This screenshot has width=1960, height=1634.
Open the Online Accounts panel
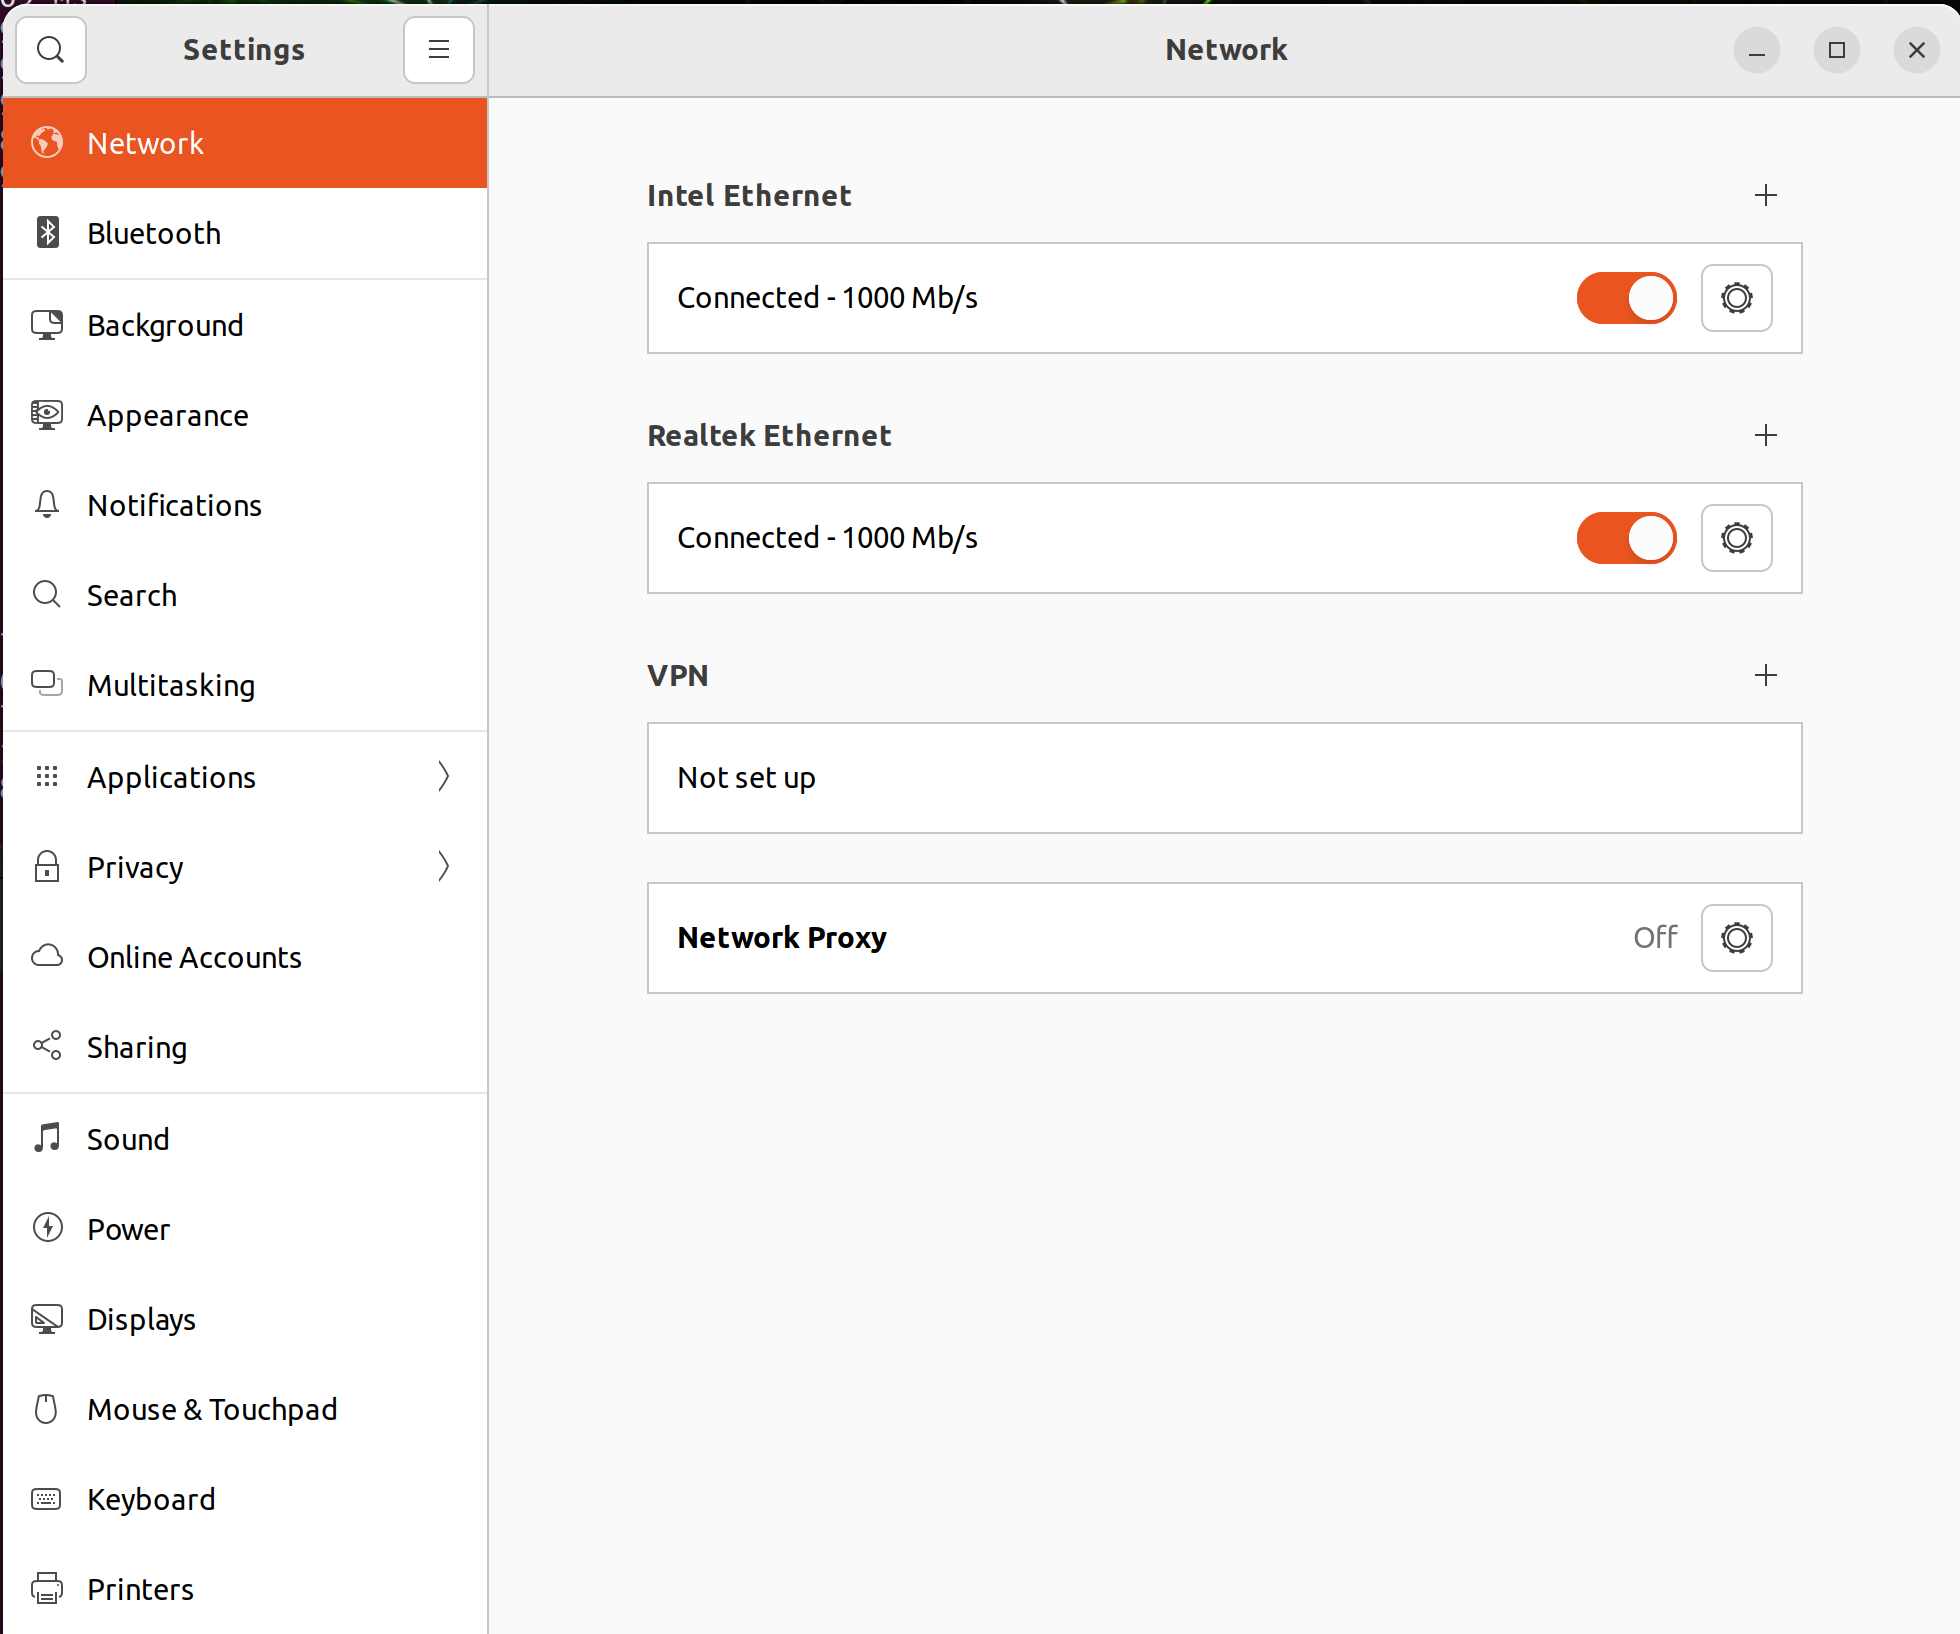[194, 957]
